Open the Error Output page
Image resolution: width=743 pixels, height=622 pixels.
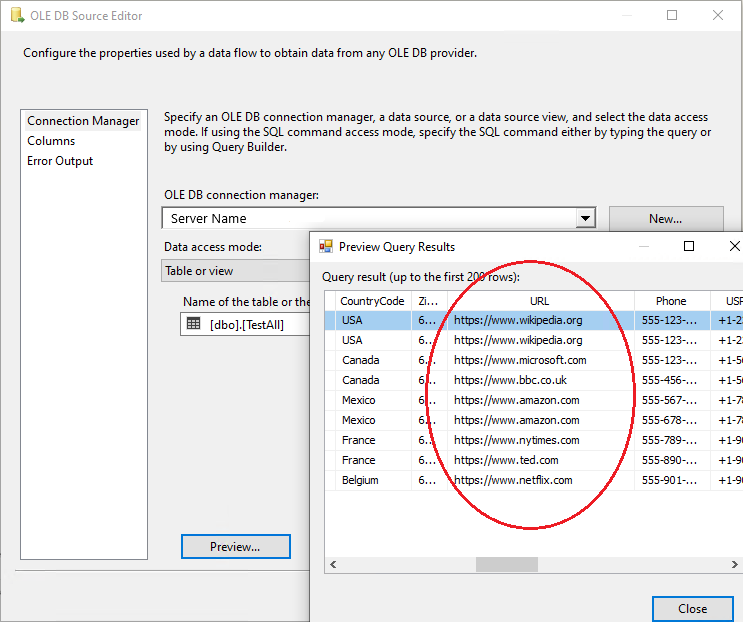tap(60, 161)
